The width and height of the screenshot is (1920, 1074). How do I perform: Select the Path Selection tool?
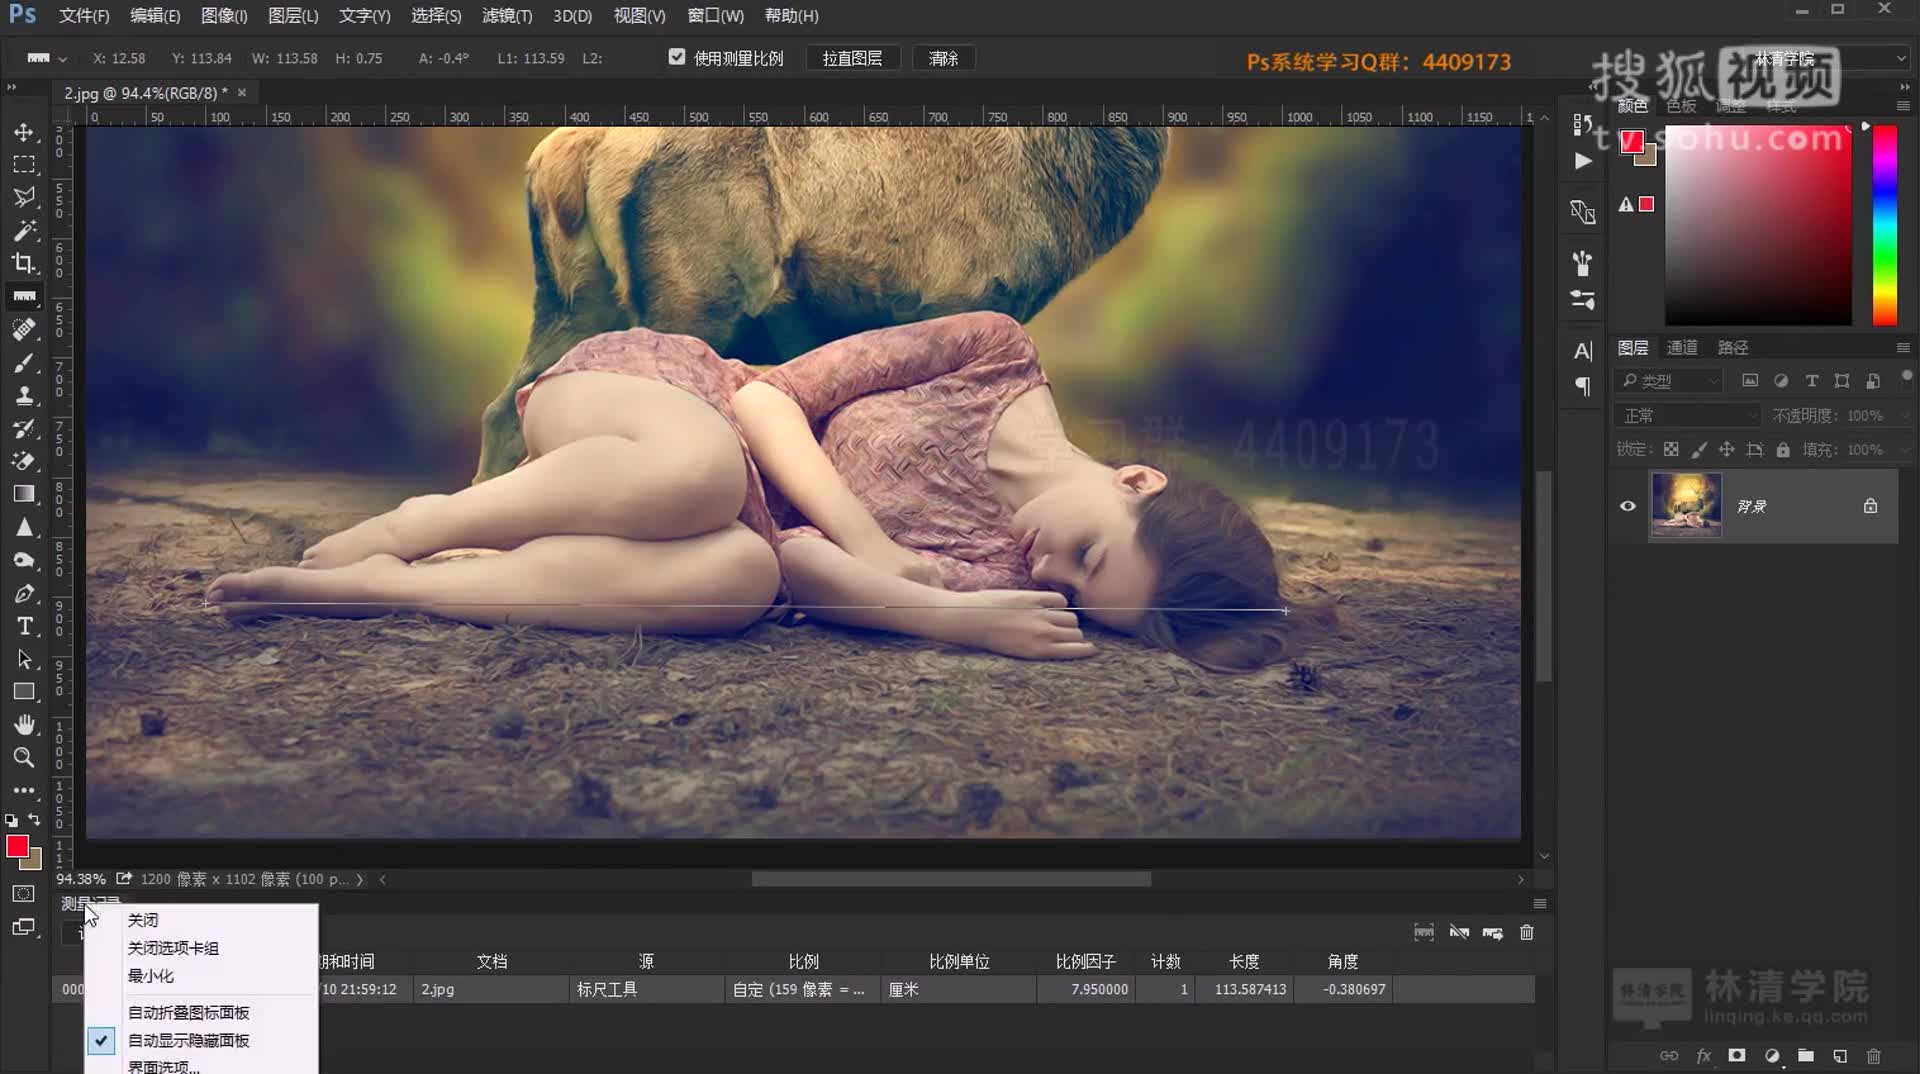(24, 659)
